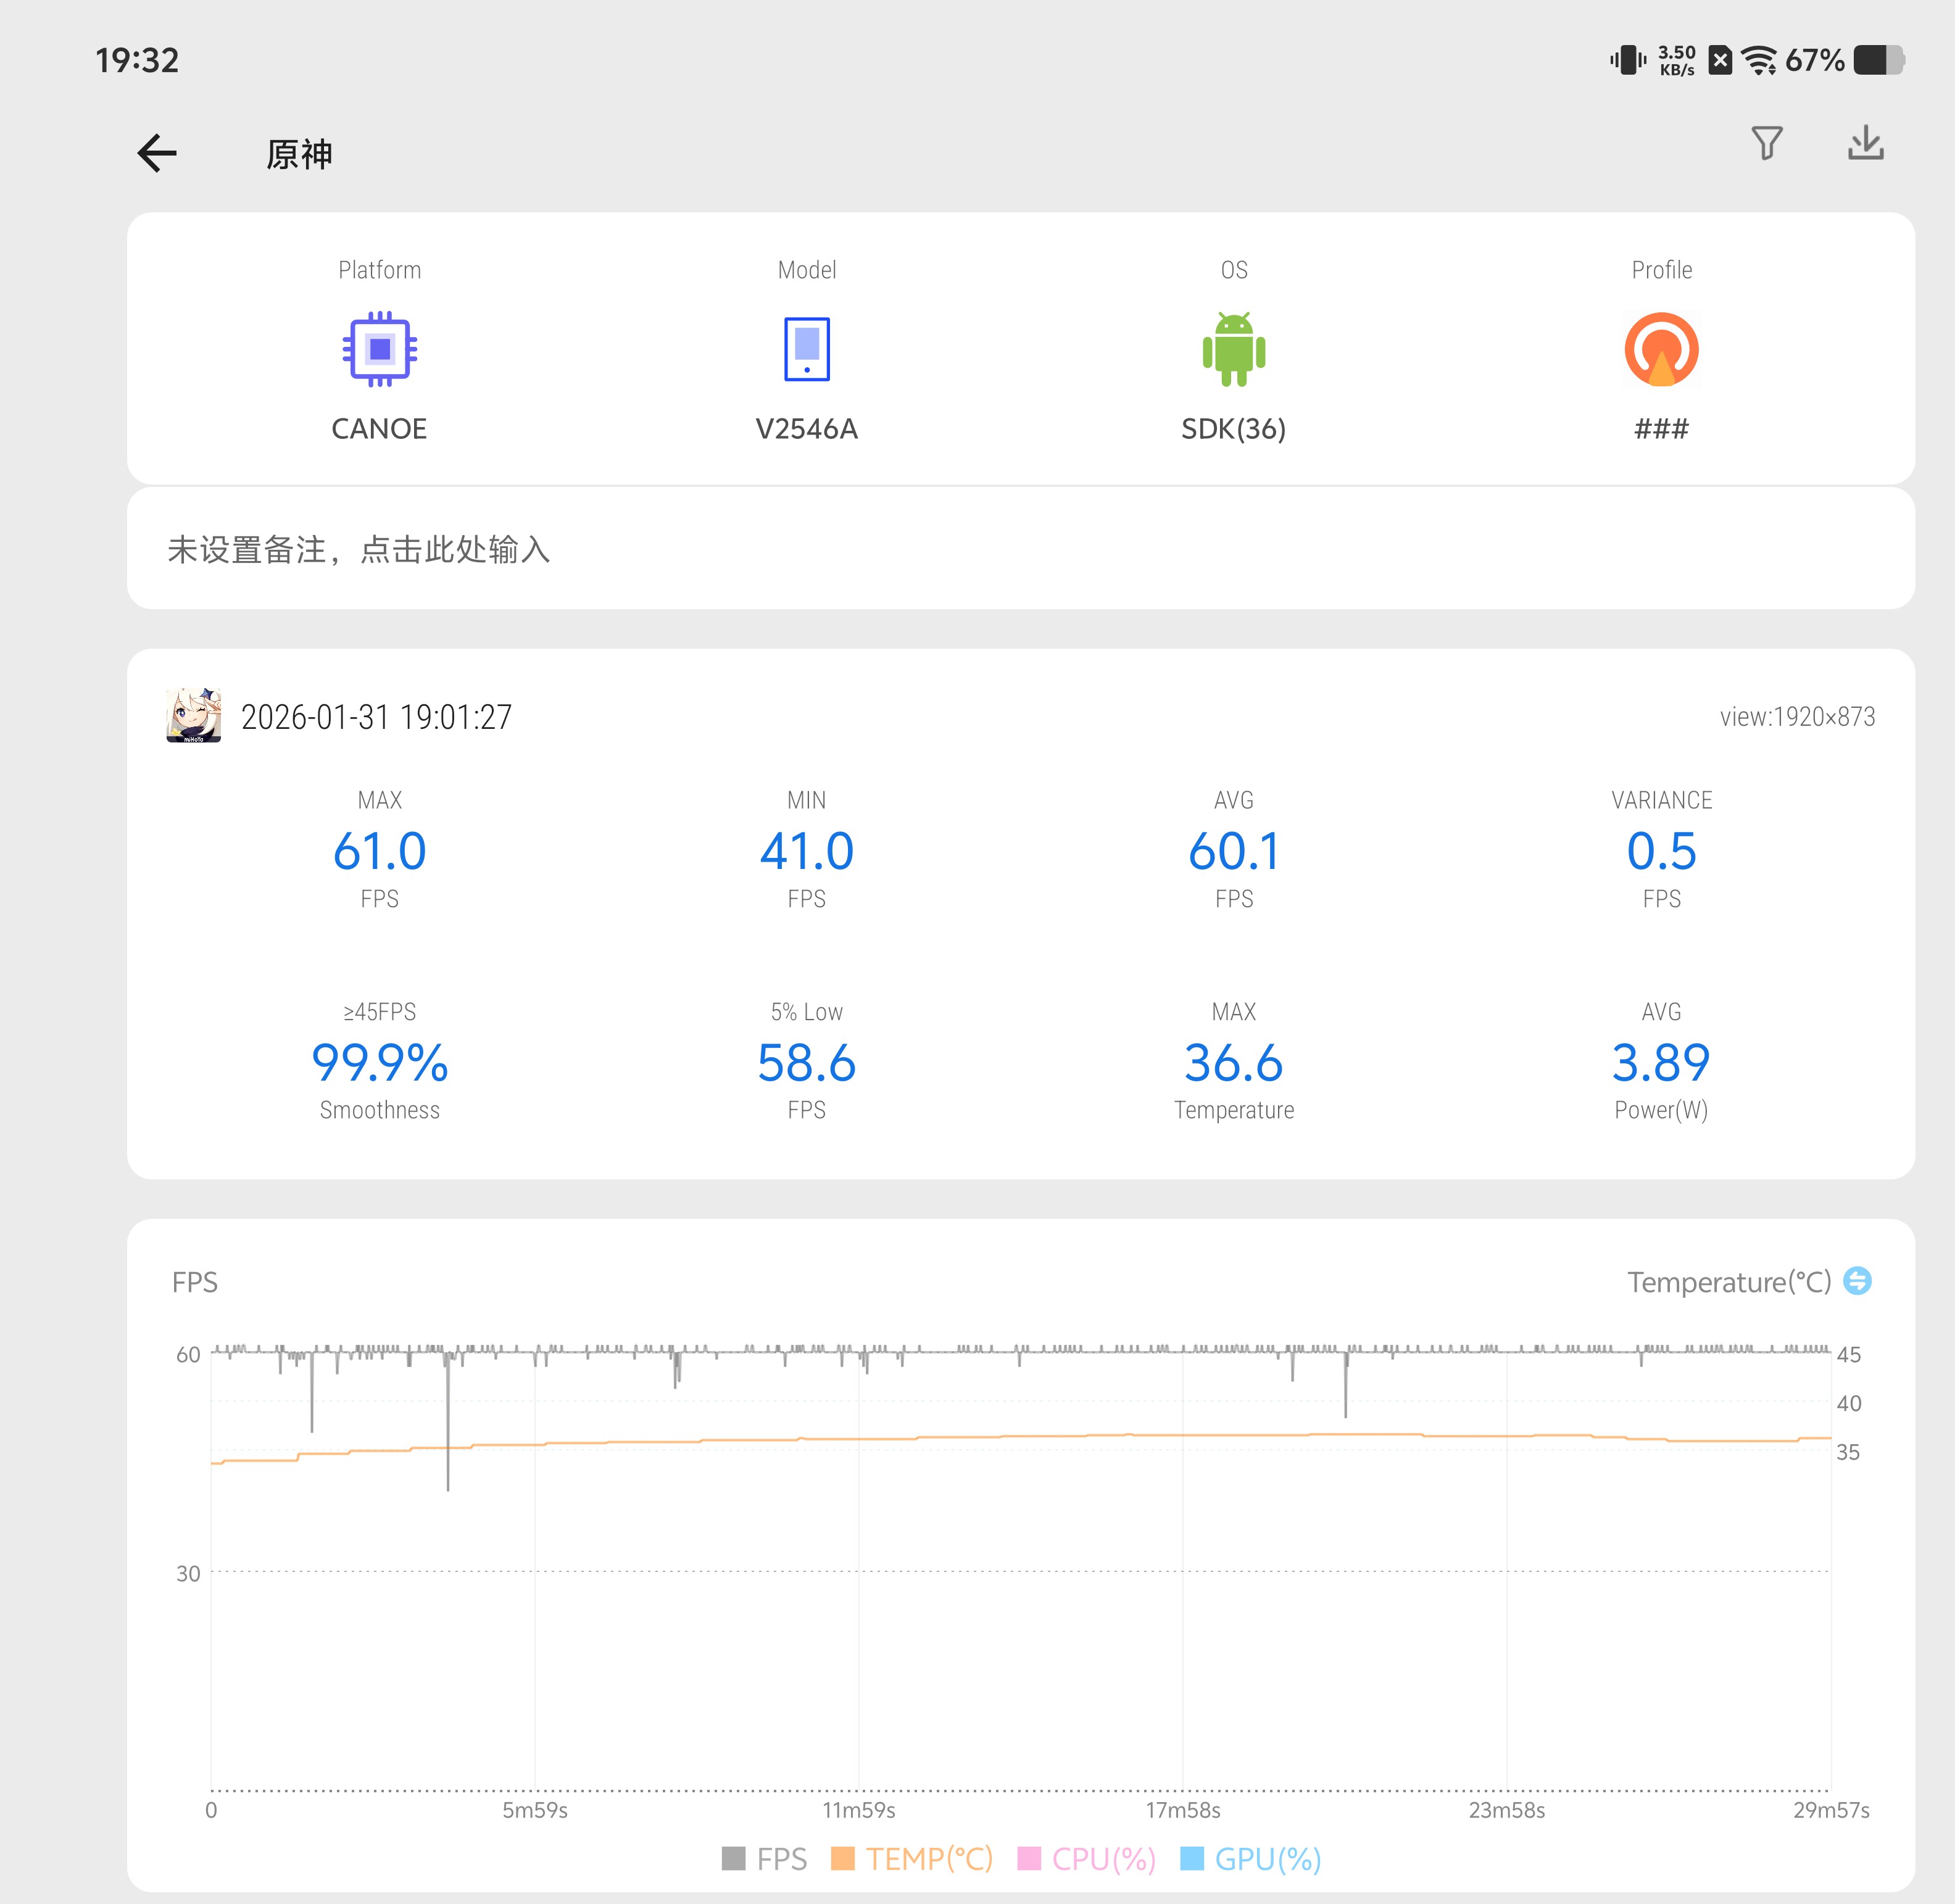
Task: Toggle the CPU(%) legend series
Action: (x=1087, y=1859)
